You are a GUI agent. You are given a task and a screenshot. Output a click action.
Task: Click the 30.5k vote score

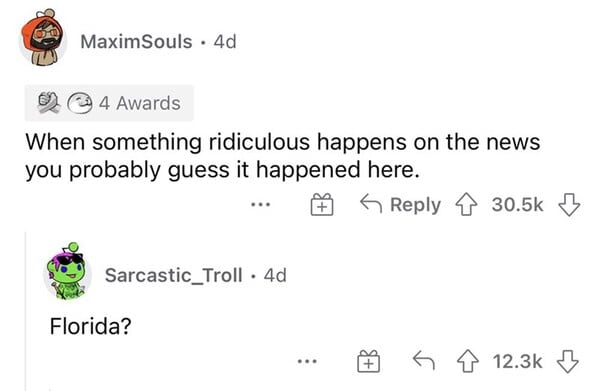point(517,205)
